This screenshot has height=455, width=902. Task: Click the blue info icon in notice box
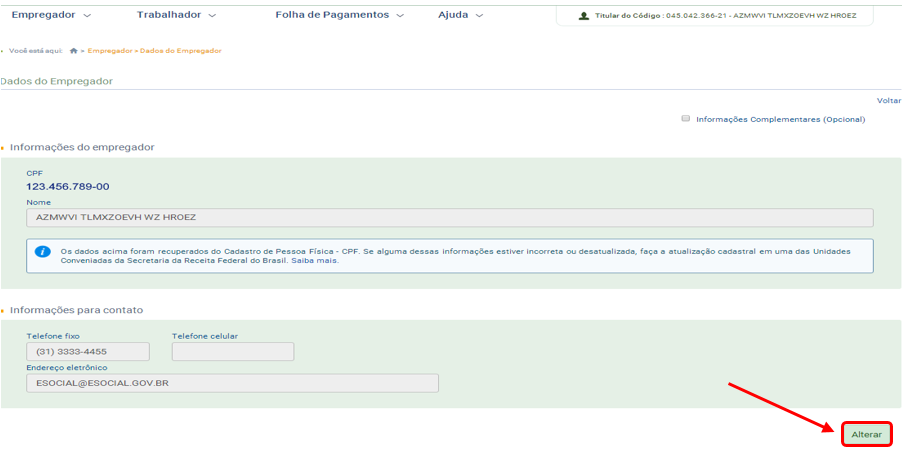point(43,252)
